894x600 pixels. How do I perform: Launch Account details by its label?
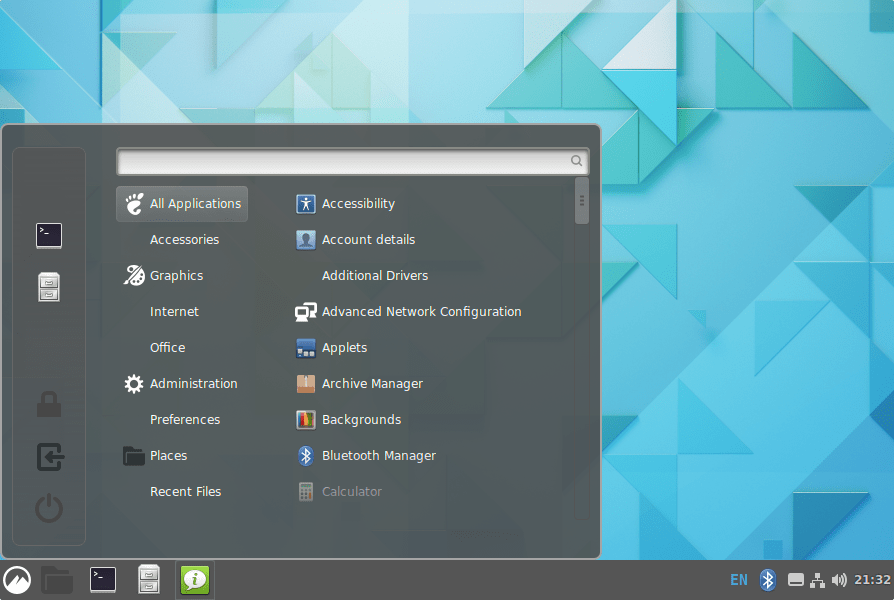click(x=368, y=240)
